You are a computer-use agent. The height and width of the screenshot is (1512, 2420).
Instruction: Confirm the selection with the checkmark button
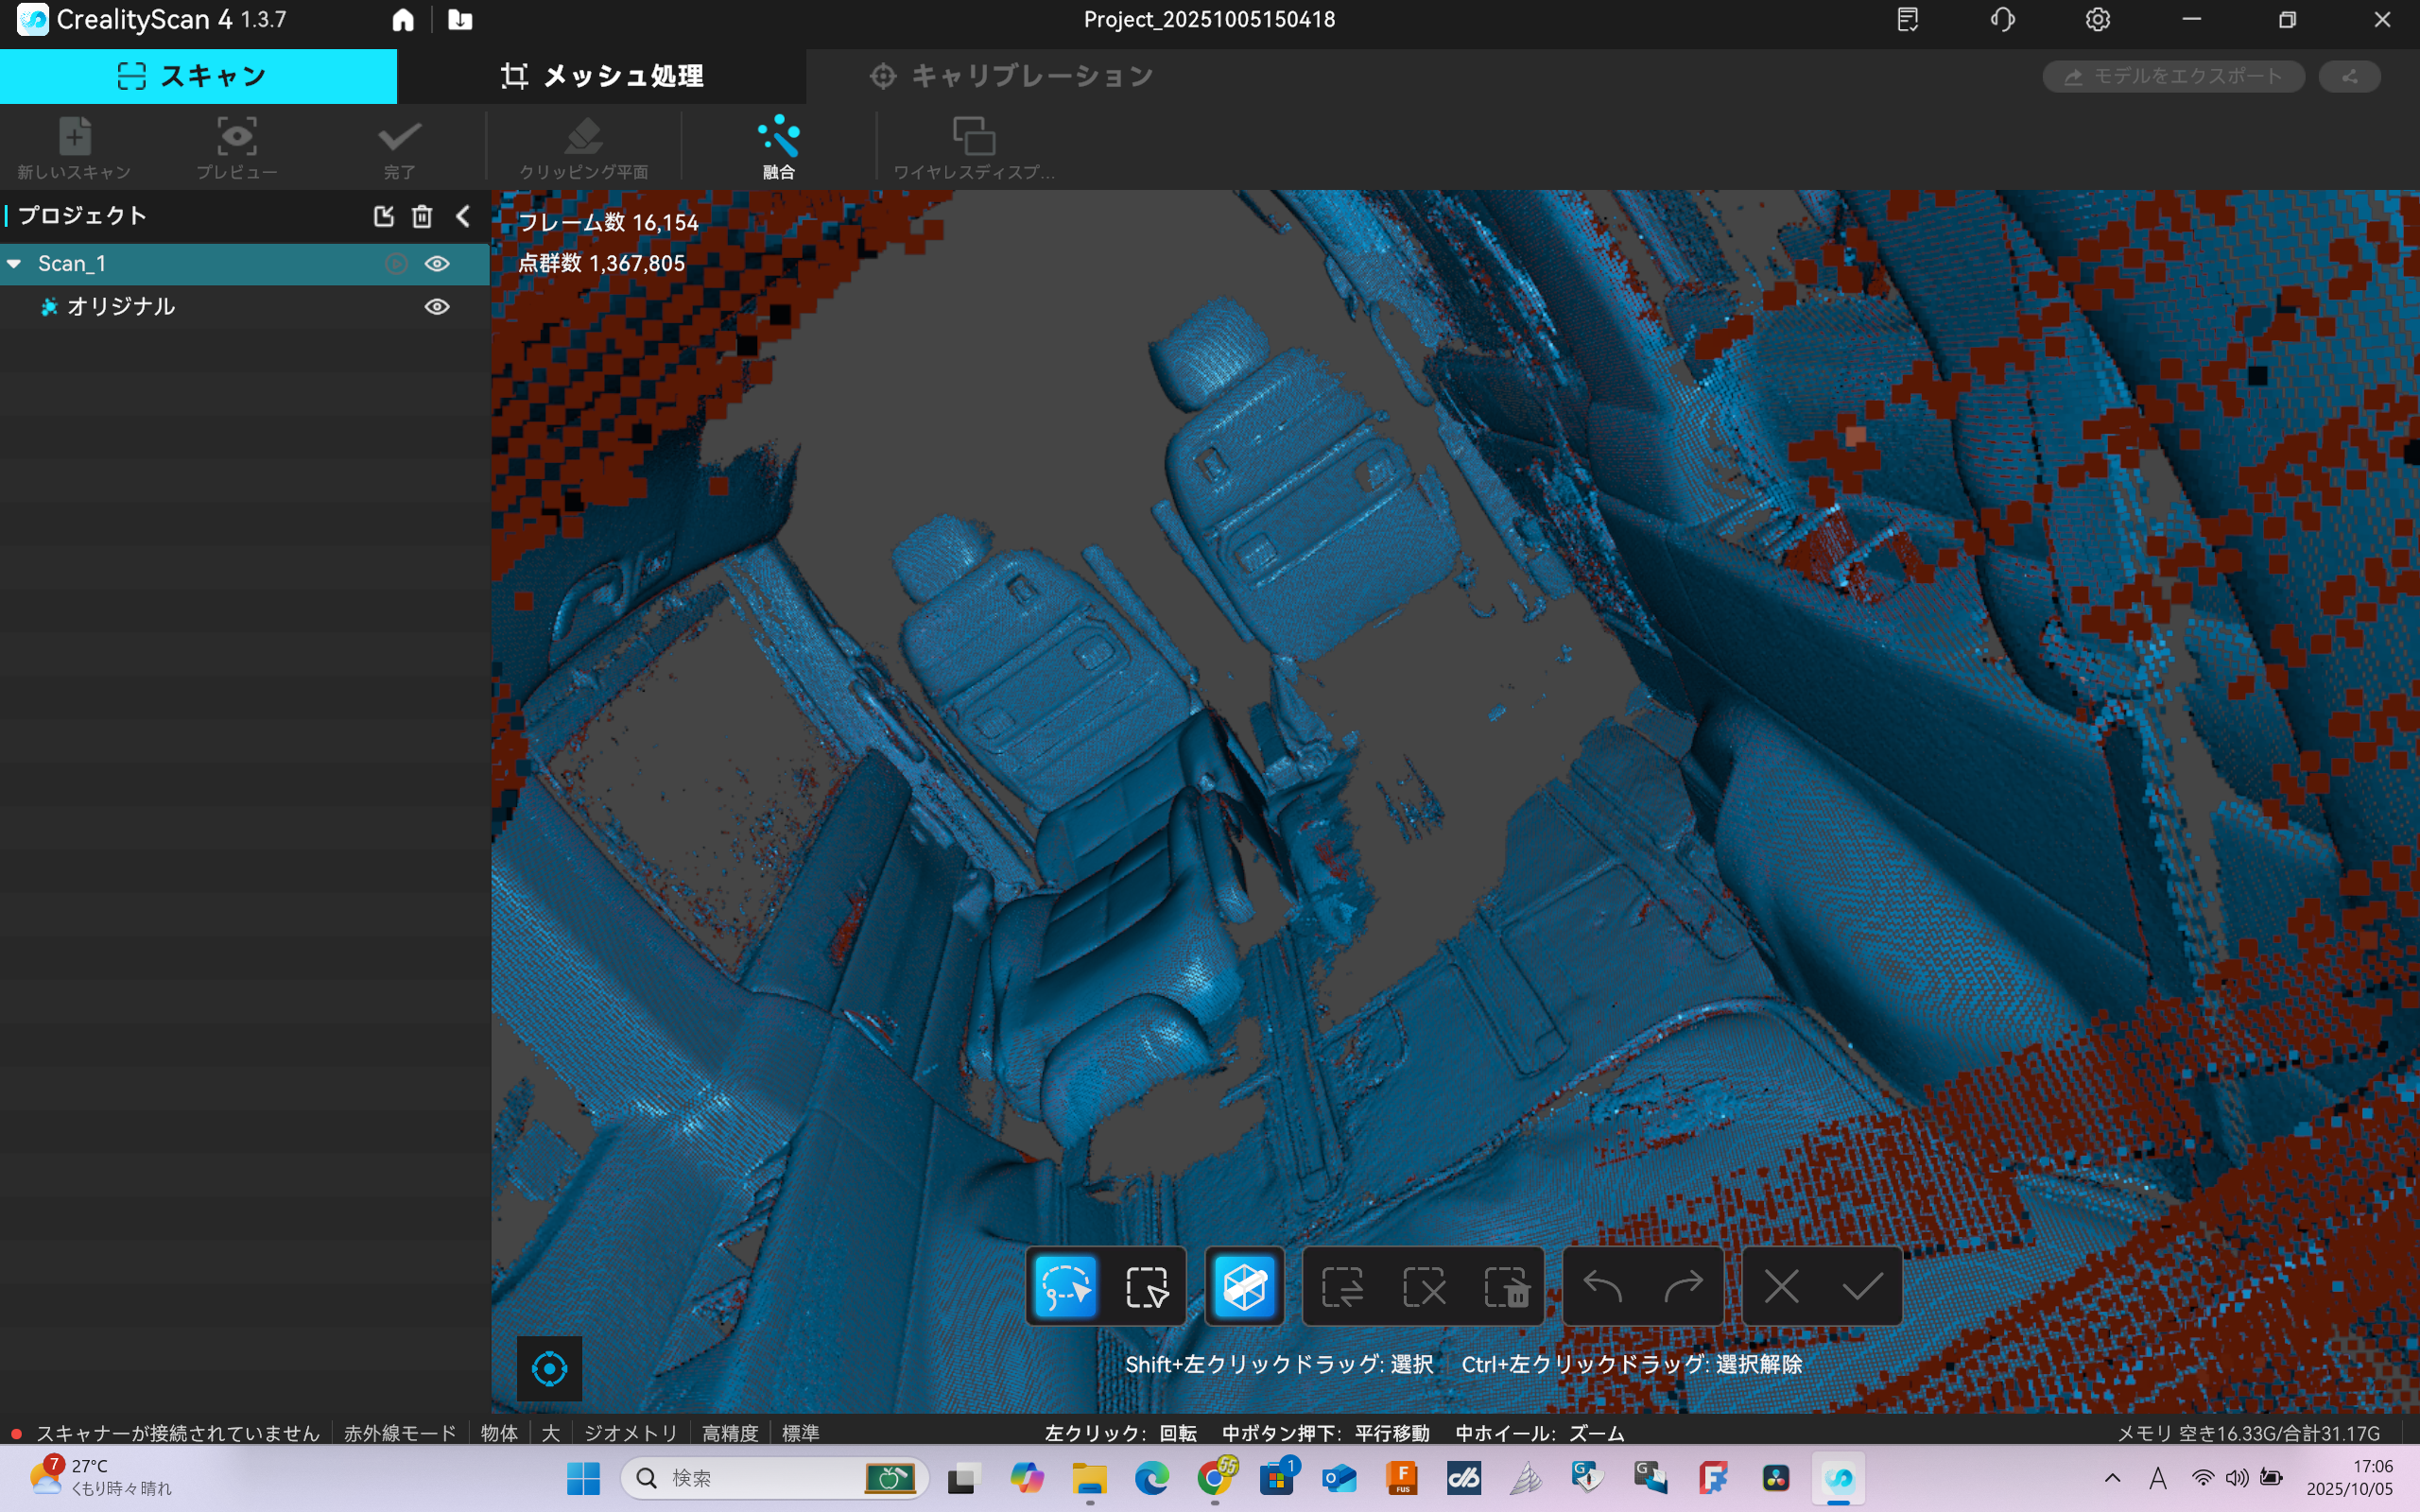tap(1862, 1287)
